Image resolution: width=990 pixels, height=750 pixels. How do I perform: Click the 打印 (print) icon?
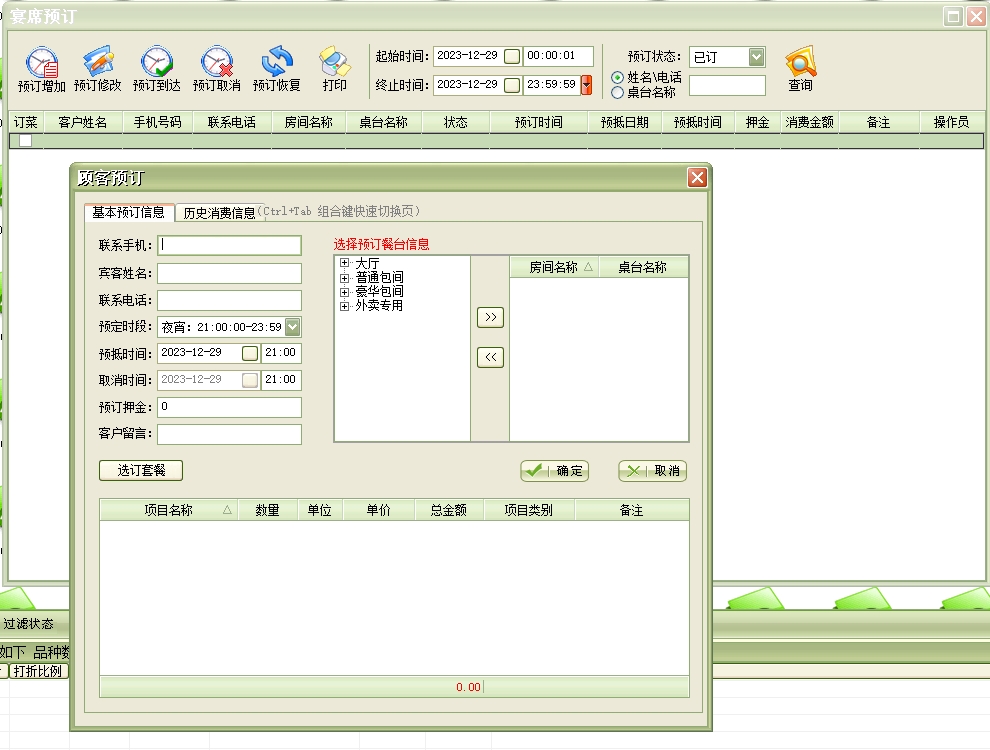(x=334, y=63)
